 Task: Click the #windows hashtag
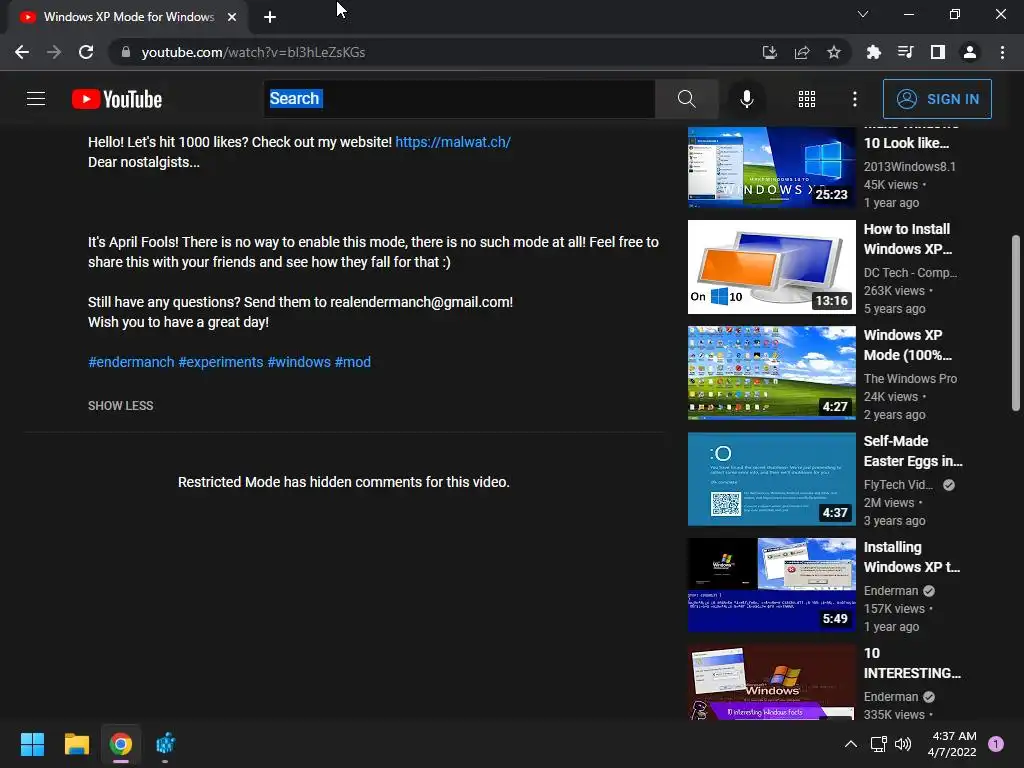pos(299,362)
